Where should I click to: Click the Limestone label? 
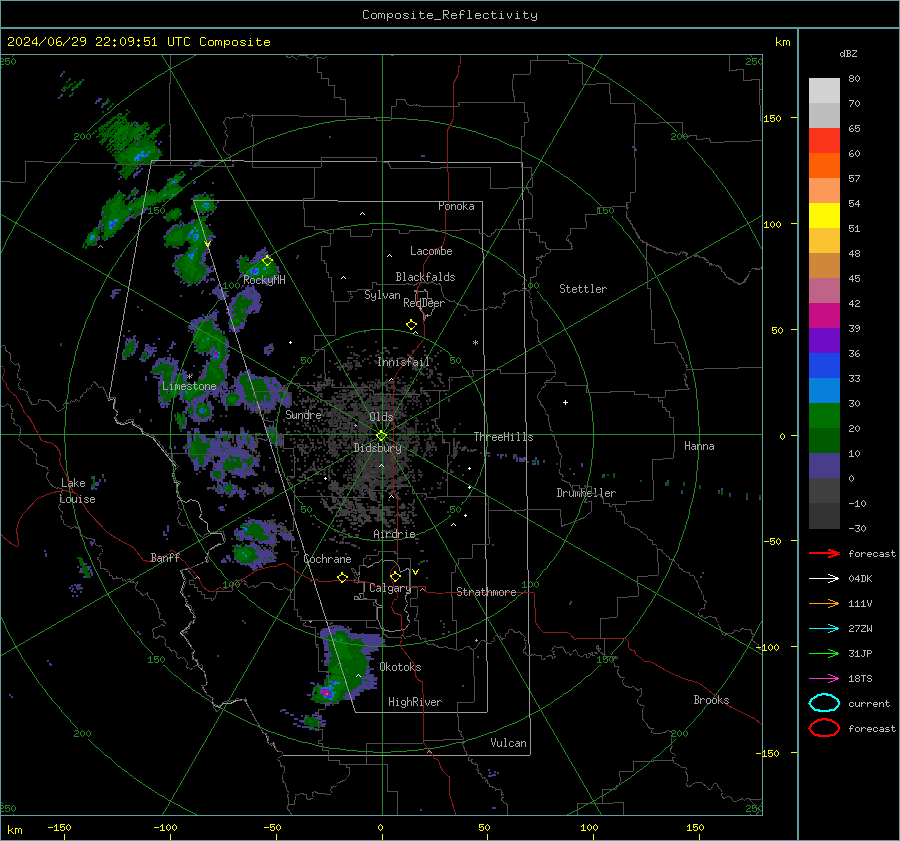189,386
